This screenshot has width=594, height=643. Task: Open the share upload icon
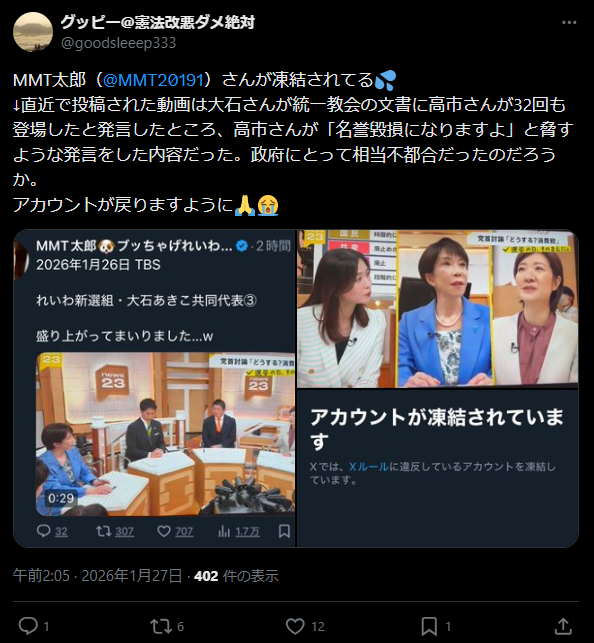click(x=563, y=626)
